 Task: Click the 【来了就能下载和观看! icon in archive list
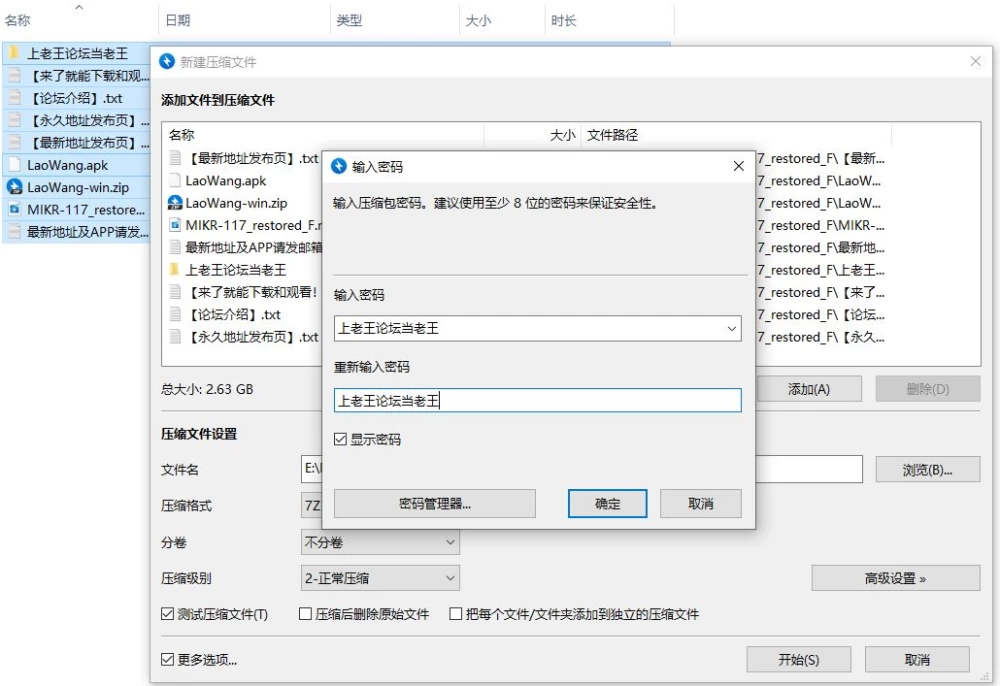[x=175, y=292]
